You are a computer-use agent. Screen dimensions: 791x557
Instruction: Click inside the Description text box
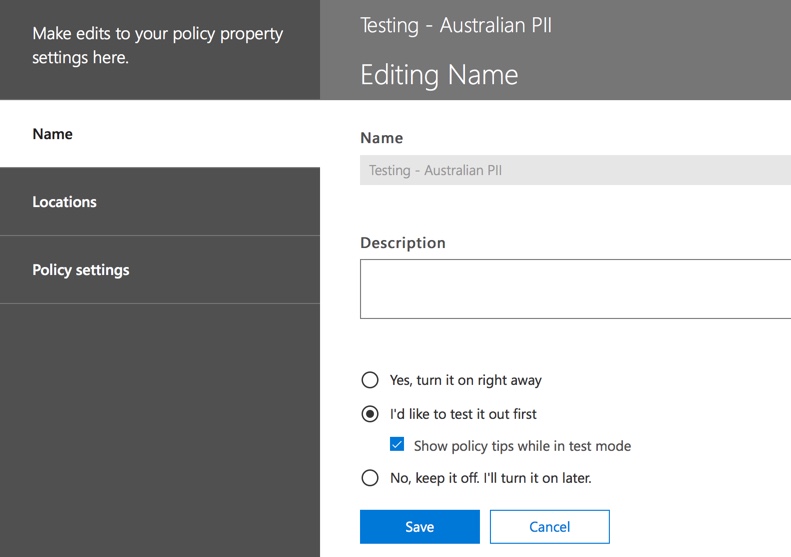575,289
